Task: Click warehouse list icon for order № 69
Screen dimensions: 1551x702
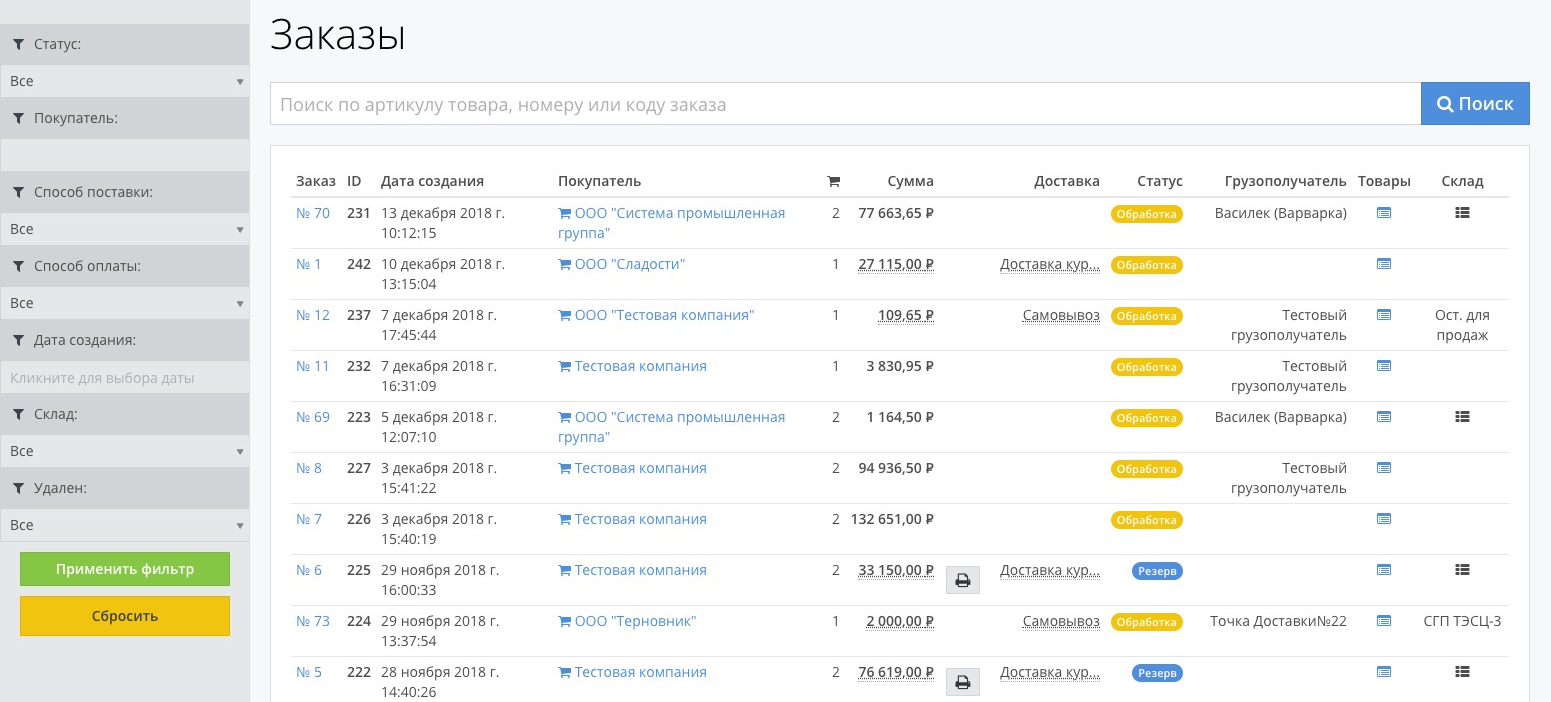Action: (x=1462, y=417)
